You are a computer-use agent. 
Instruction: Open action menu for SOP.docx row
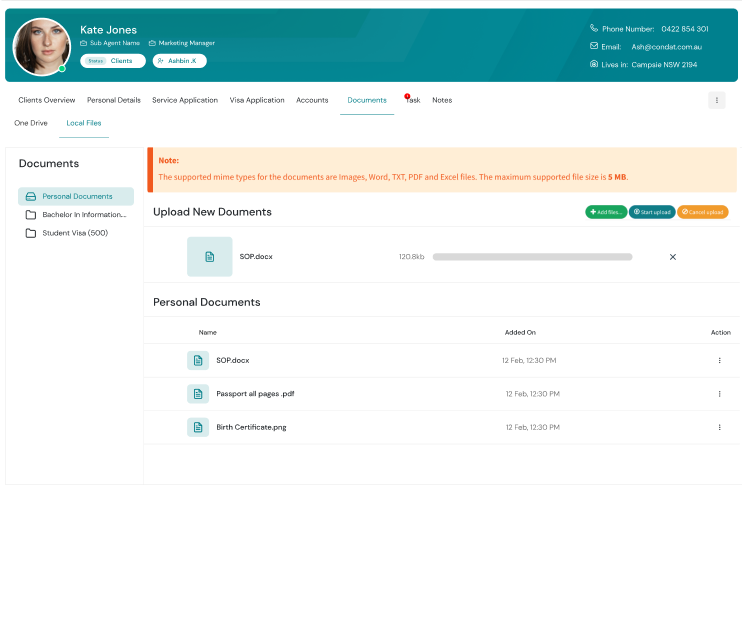point(719,360)
